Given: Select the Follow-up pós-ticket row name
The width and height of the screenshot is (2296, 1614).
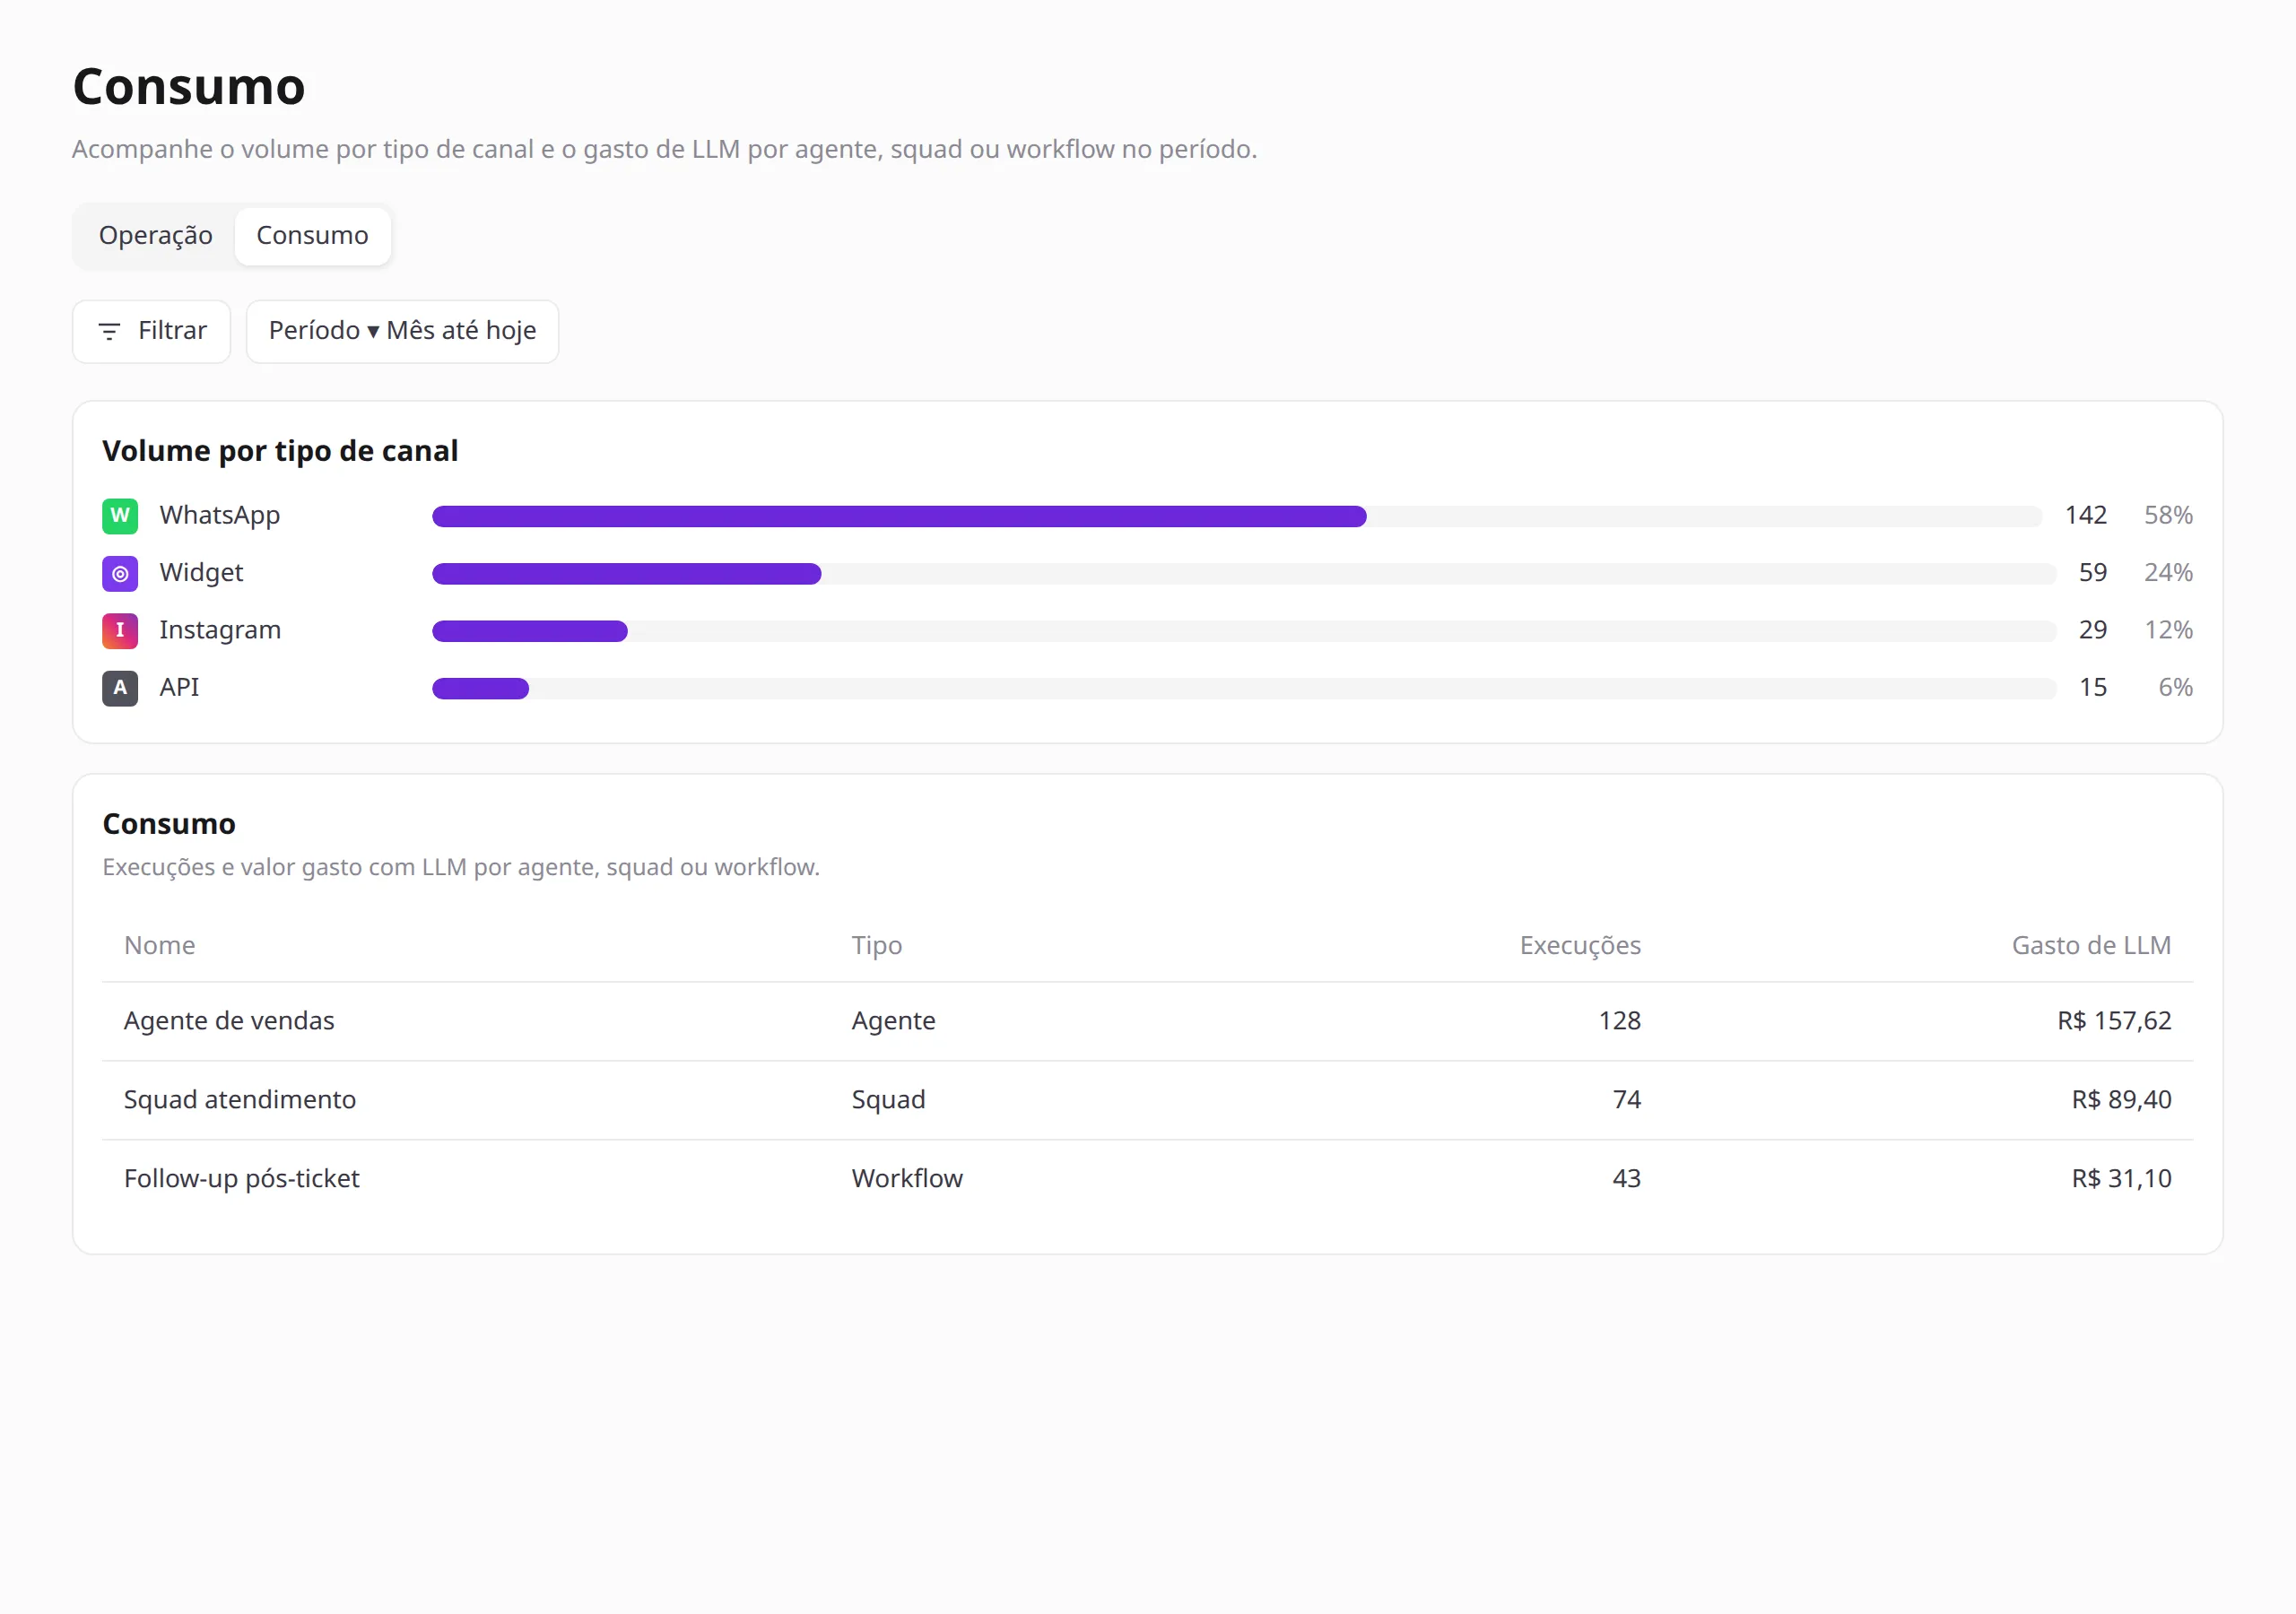Looking at the screenshot, I should coord(242,1178).
